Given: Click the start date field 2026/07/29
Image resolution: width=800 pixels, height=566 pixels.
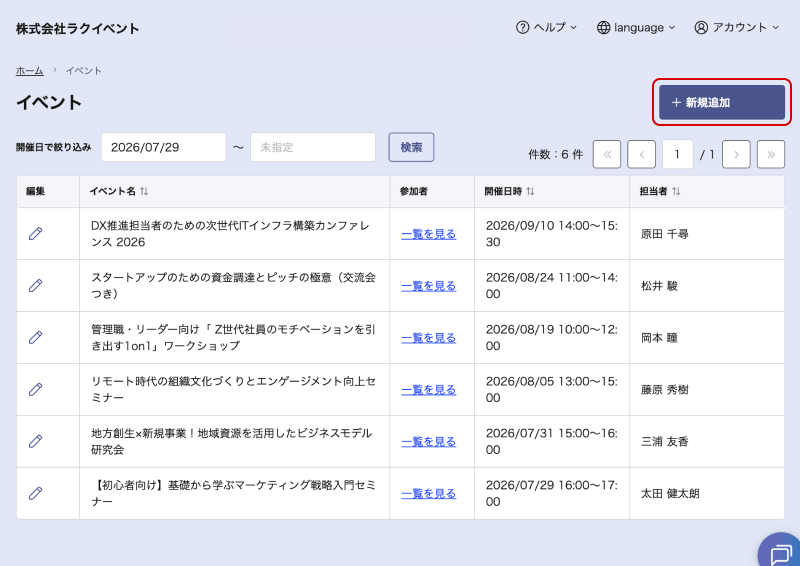Looking at the screenshot, I should click(164, 147).
